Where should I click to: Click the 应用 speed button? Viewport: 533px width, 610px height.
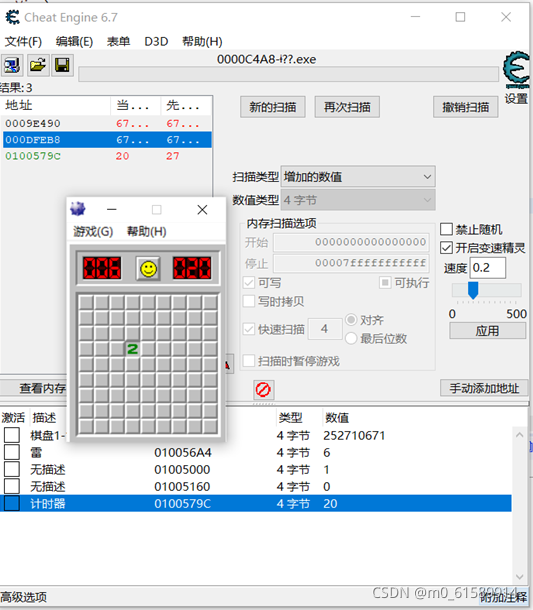tap(487, 331)
